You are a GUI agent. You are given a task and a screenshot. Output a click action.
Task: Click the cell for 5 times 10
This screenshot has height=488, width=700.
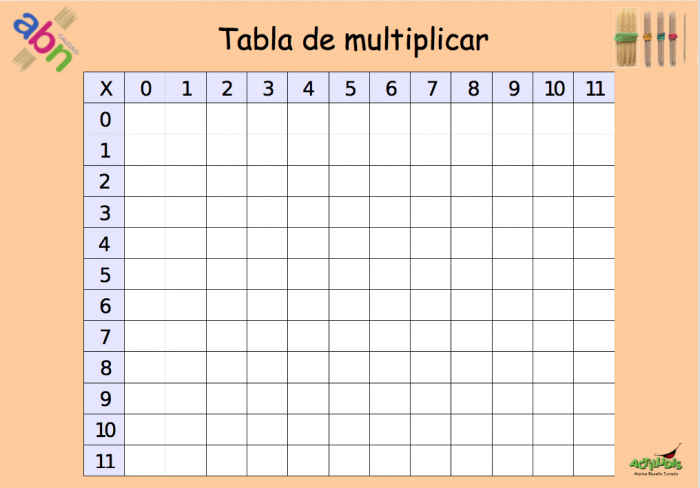[x=554, y=274]
